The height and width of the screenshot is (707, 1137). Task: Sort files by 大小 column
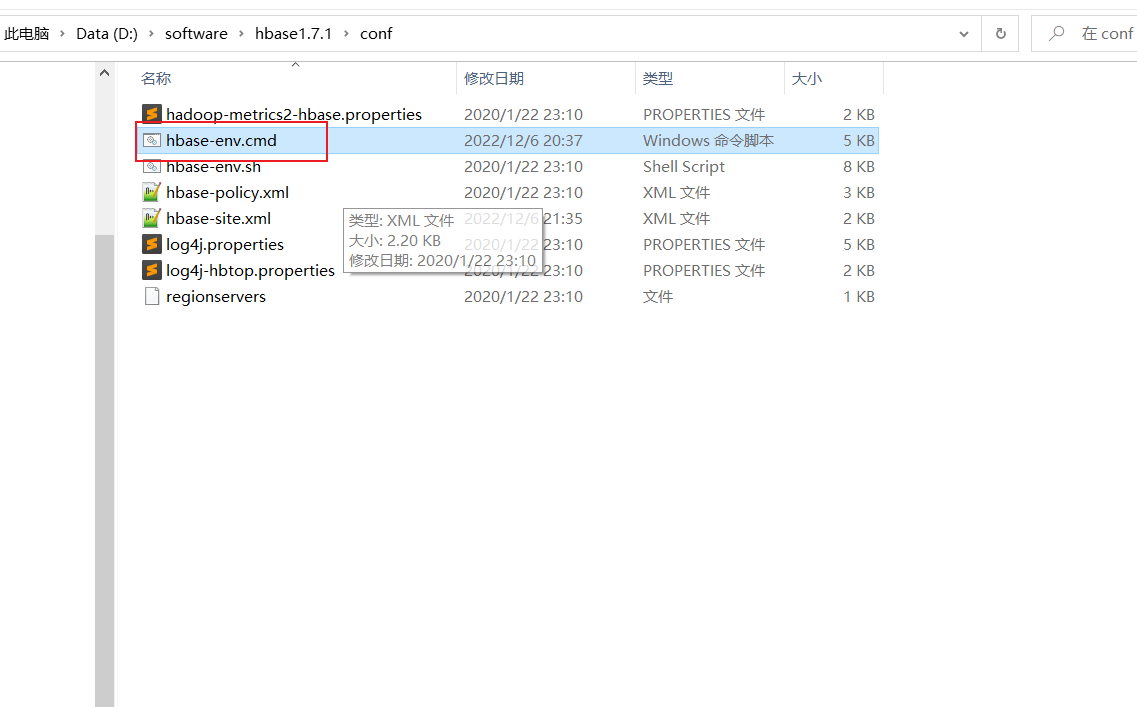[806, 78]
